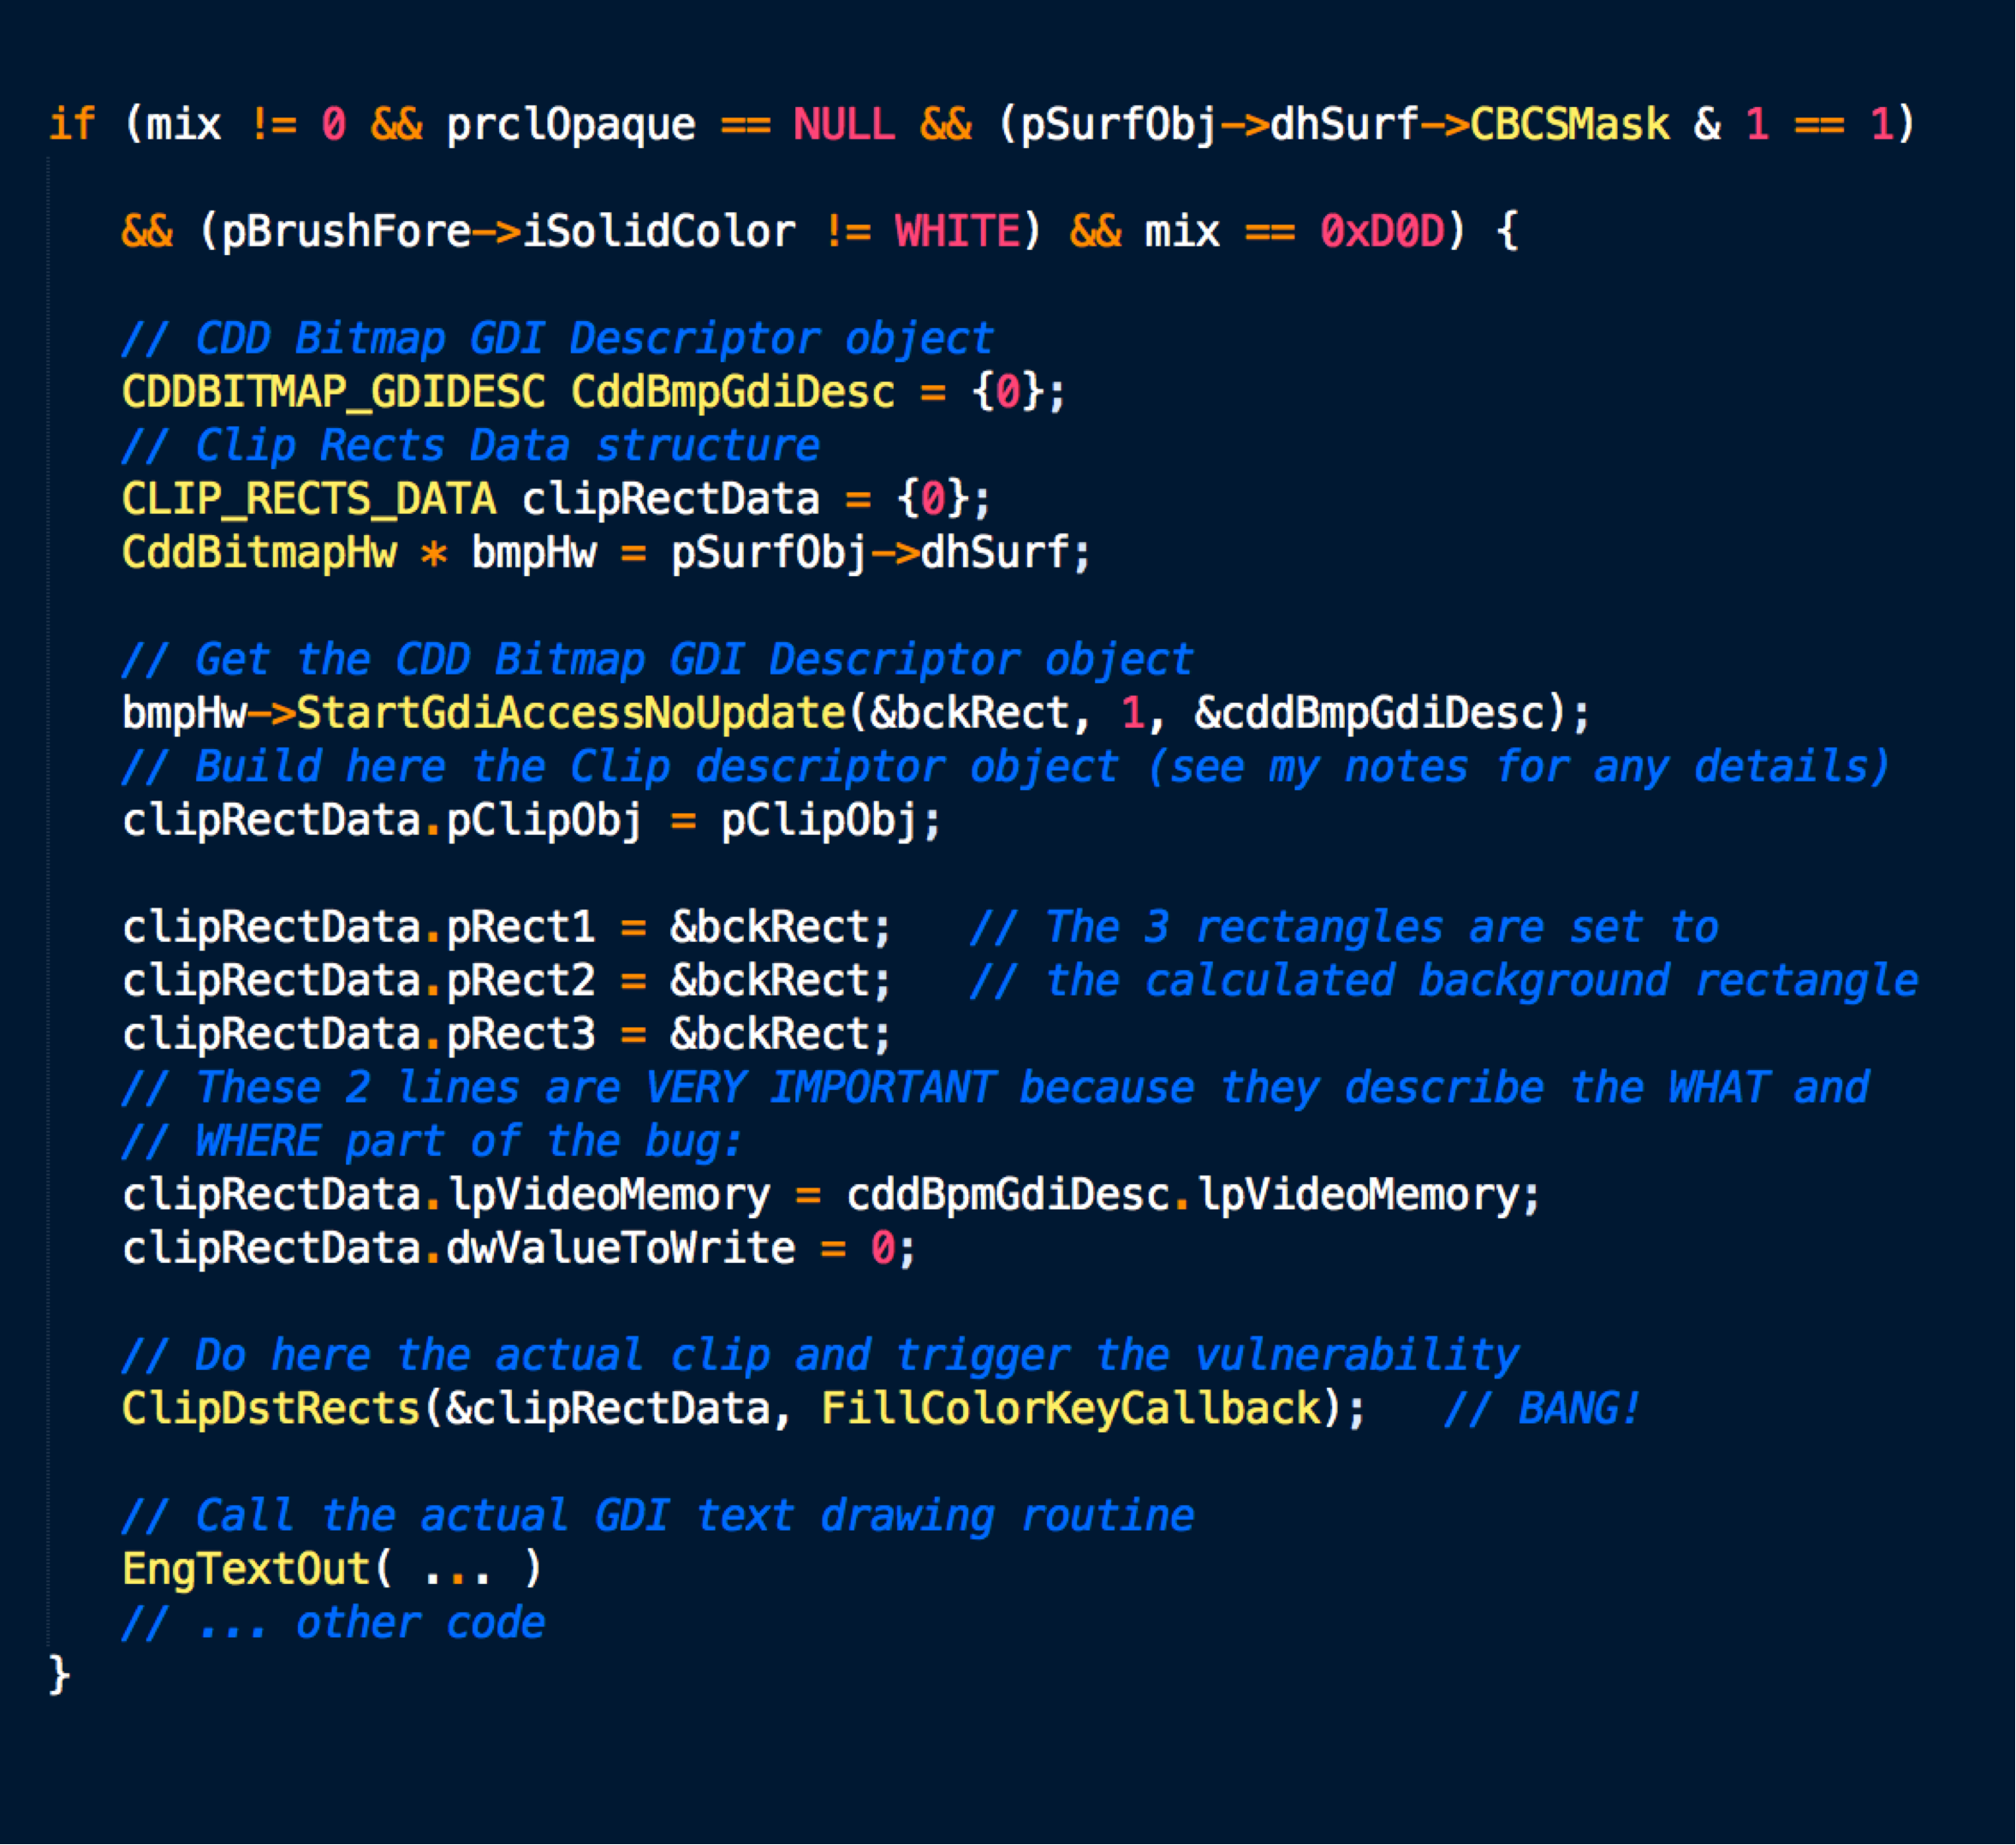This screenshot has width=2016, height=1845.
Task: Click the WHITE constant in the condition
Action: pos(957,232)
